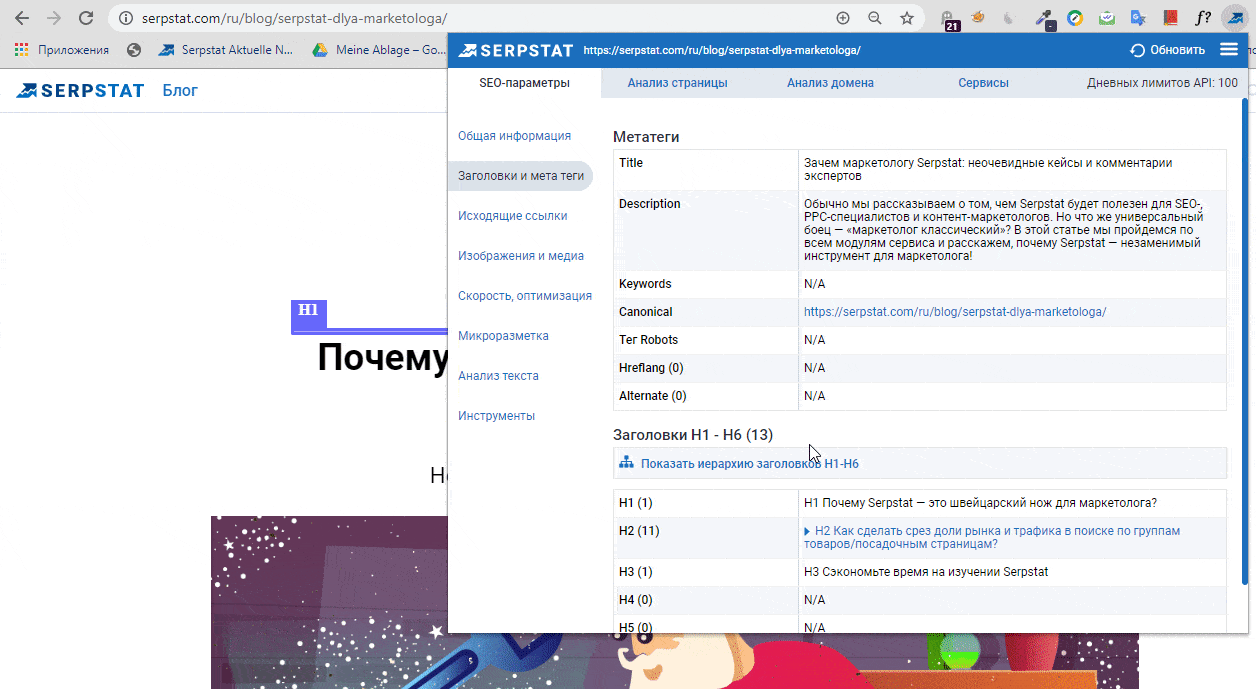Select Общая информация in the sidebar
Screen dimensions: 1256x689
pyautogui.click(x=514, y=136)
